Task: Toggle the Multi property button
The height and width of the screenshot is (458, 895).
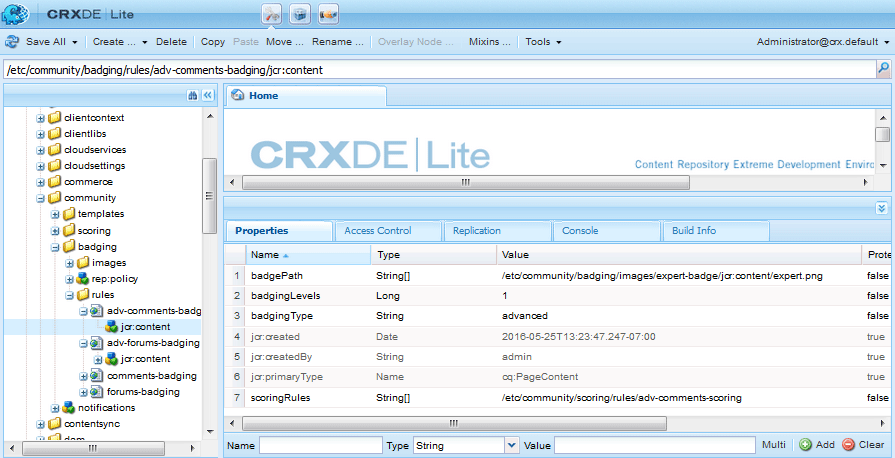Action: (773, 445)
